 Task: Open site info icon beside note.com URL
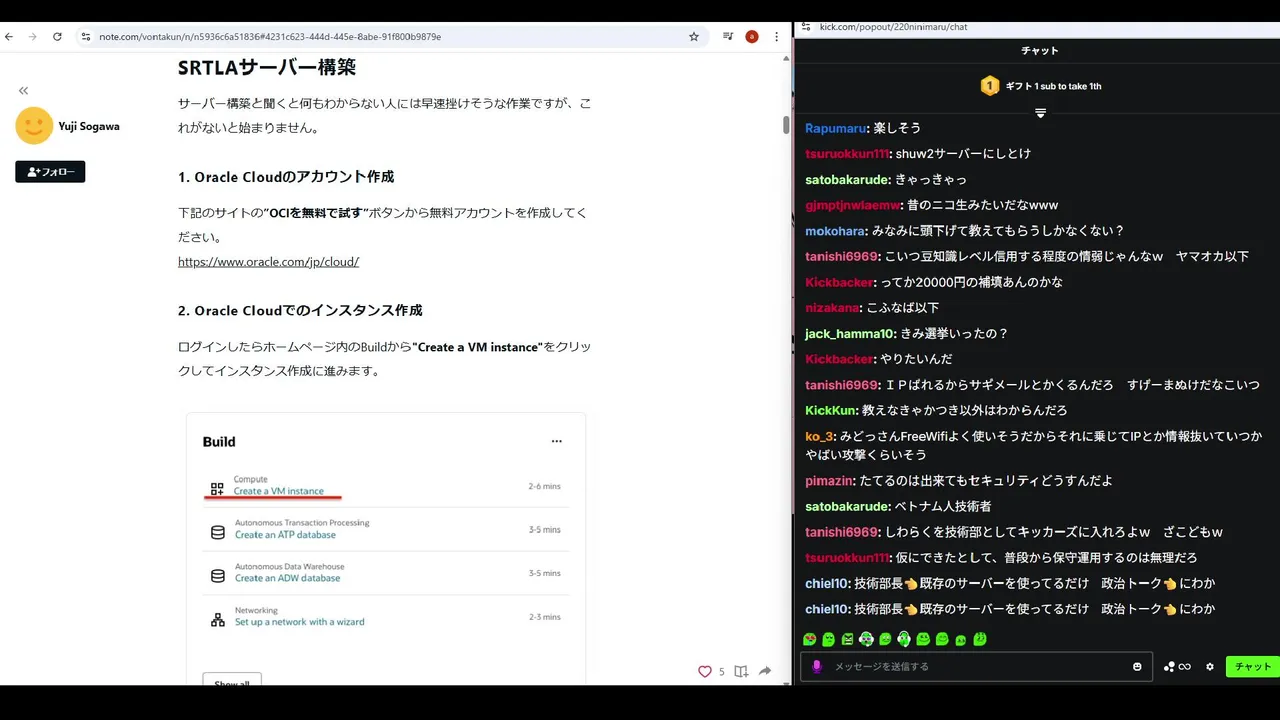point(86,37)
